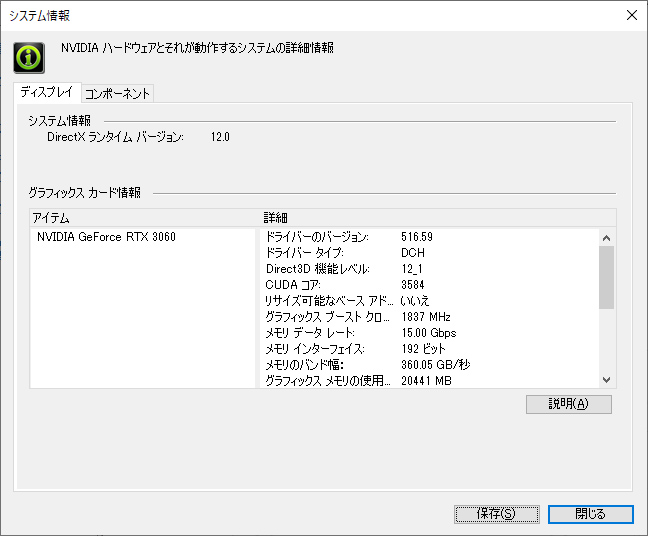Click the 12_1 feature level value
The width and height of the screenshot is (648, 536).
pyautogui.click(x=412, y=269)
